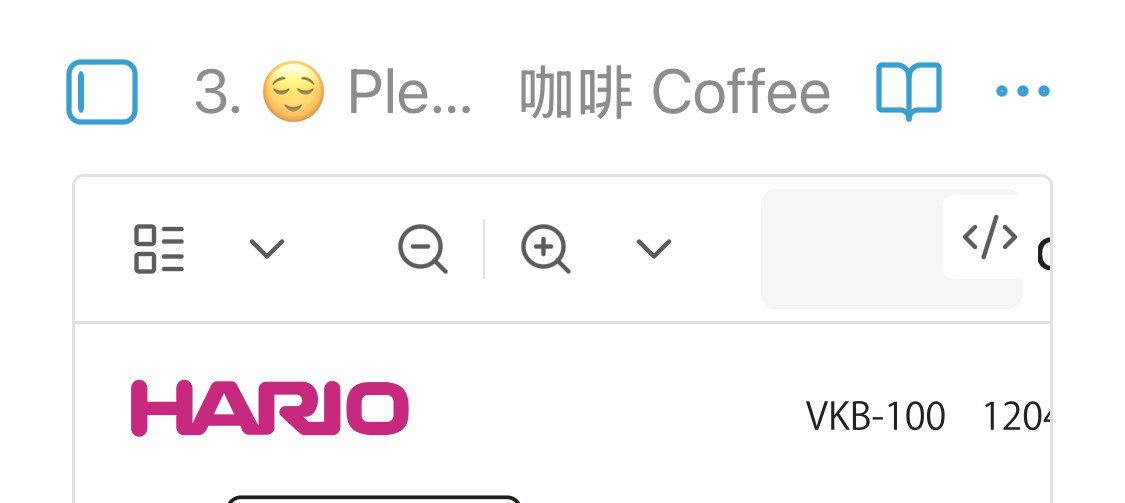Viewport: 1125px width, 503px height.
Task: Switch to the code view icon
Action: point(989,238)
